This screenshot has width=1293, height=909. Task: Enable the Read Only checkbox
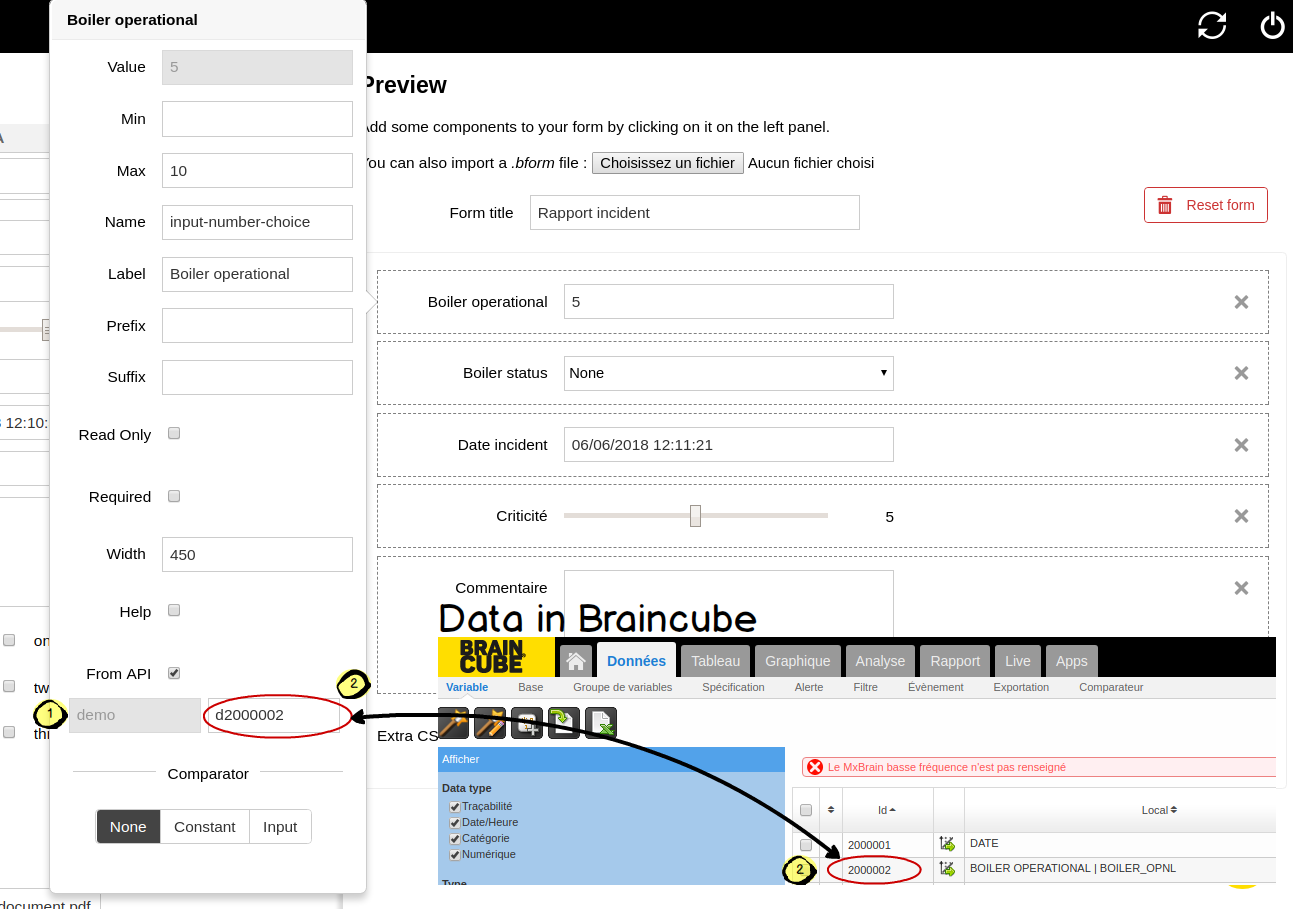tap(174, 434)
